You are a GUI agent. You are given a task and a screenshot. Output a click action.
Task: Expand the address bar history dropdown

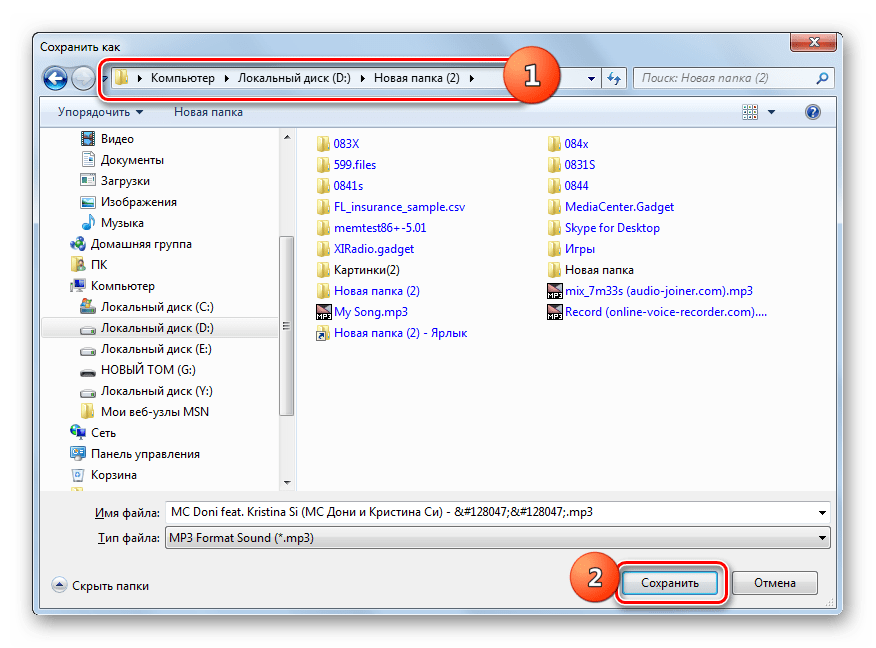tap(592, 78)
